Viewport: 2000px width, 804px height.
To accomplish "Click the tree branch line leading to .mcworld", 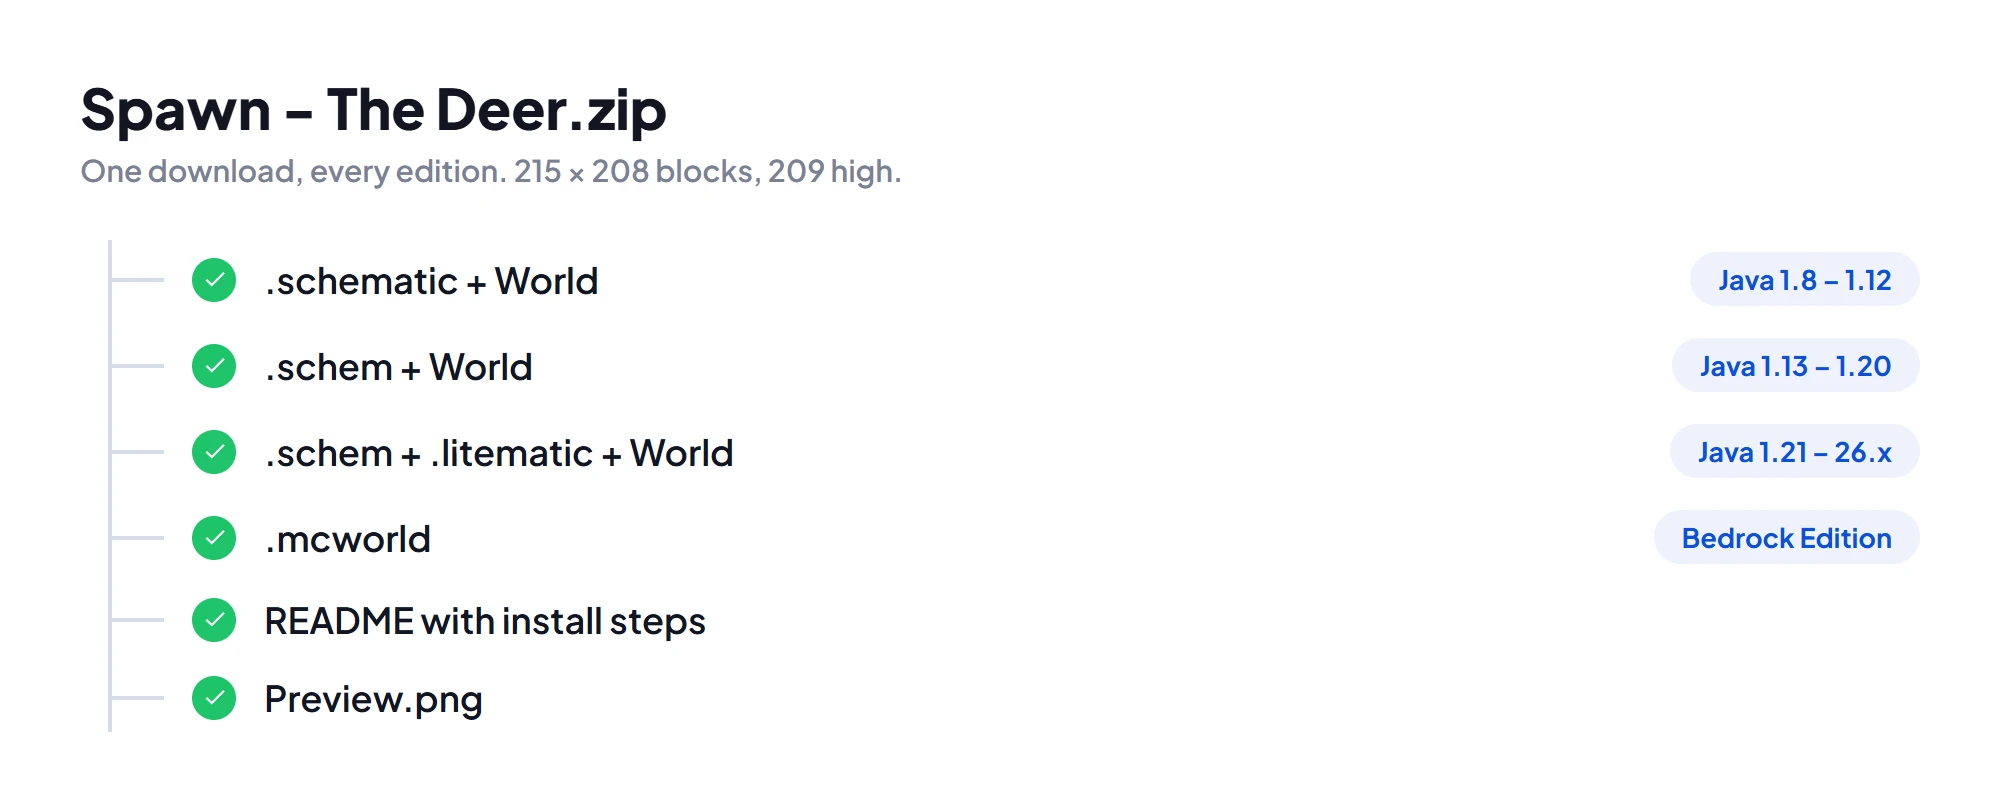I will [x=137, y=538].
